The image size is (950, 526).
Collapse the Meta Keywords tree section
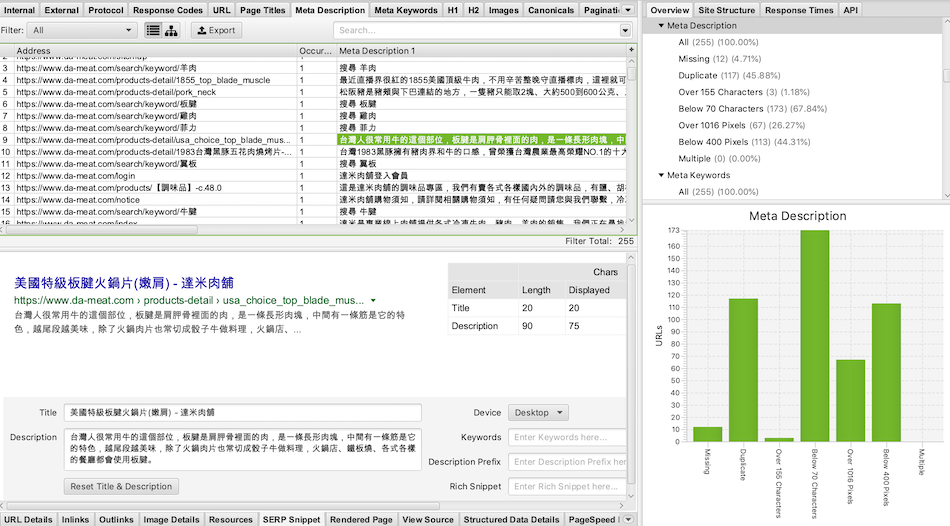[x=661, y=175]
